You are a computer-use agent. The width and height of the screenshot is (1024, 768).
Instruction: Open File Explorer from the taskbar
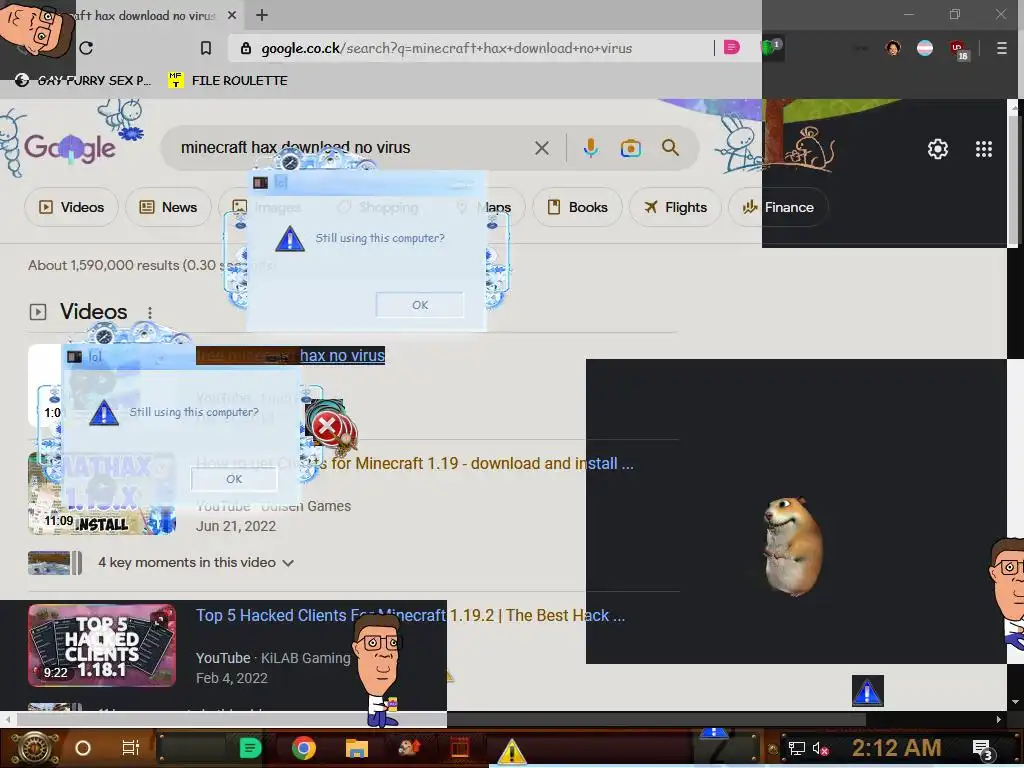click(357, 748)
